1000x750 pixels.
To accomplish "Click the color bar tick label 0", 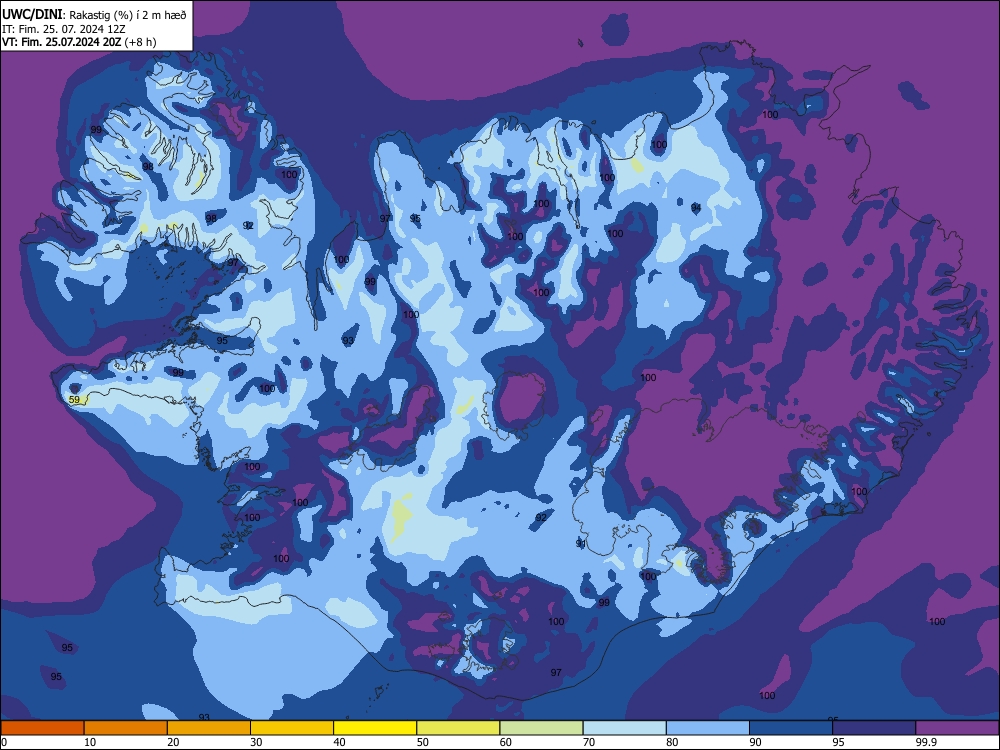I will coord(4,742).
